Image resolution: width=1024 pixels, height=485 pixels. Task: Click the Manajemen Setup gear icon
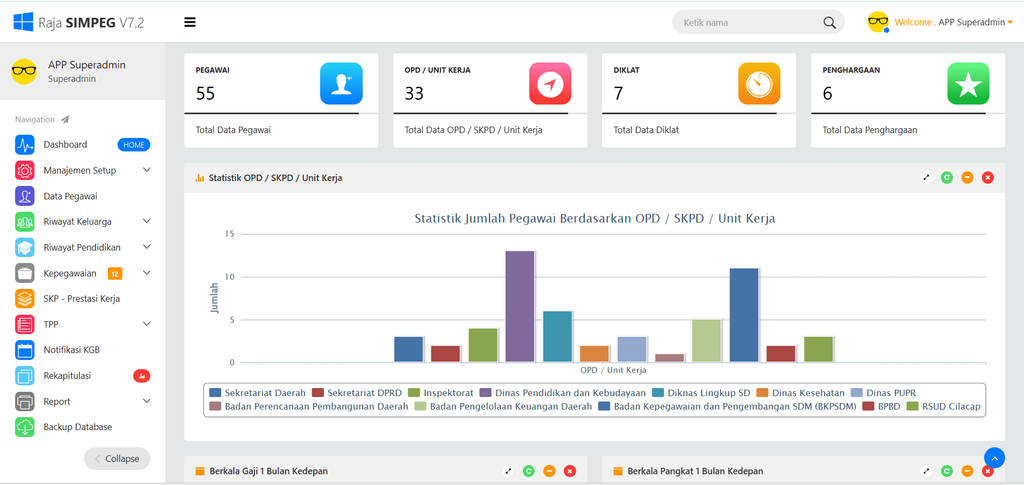click(25, 170)
